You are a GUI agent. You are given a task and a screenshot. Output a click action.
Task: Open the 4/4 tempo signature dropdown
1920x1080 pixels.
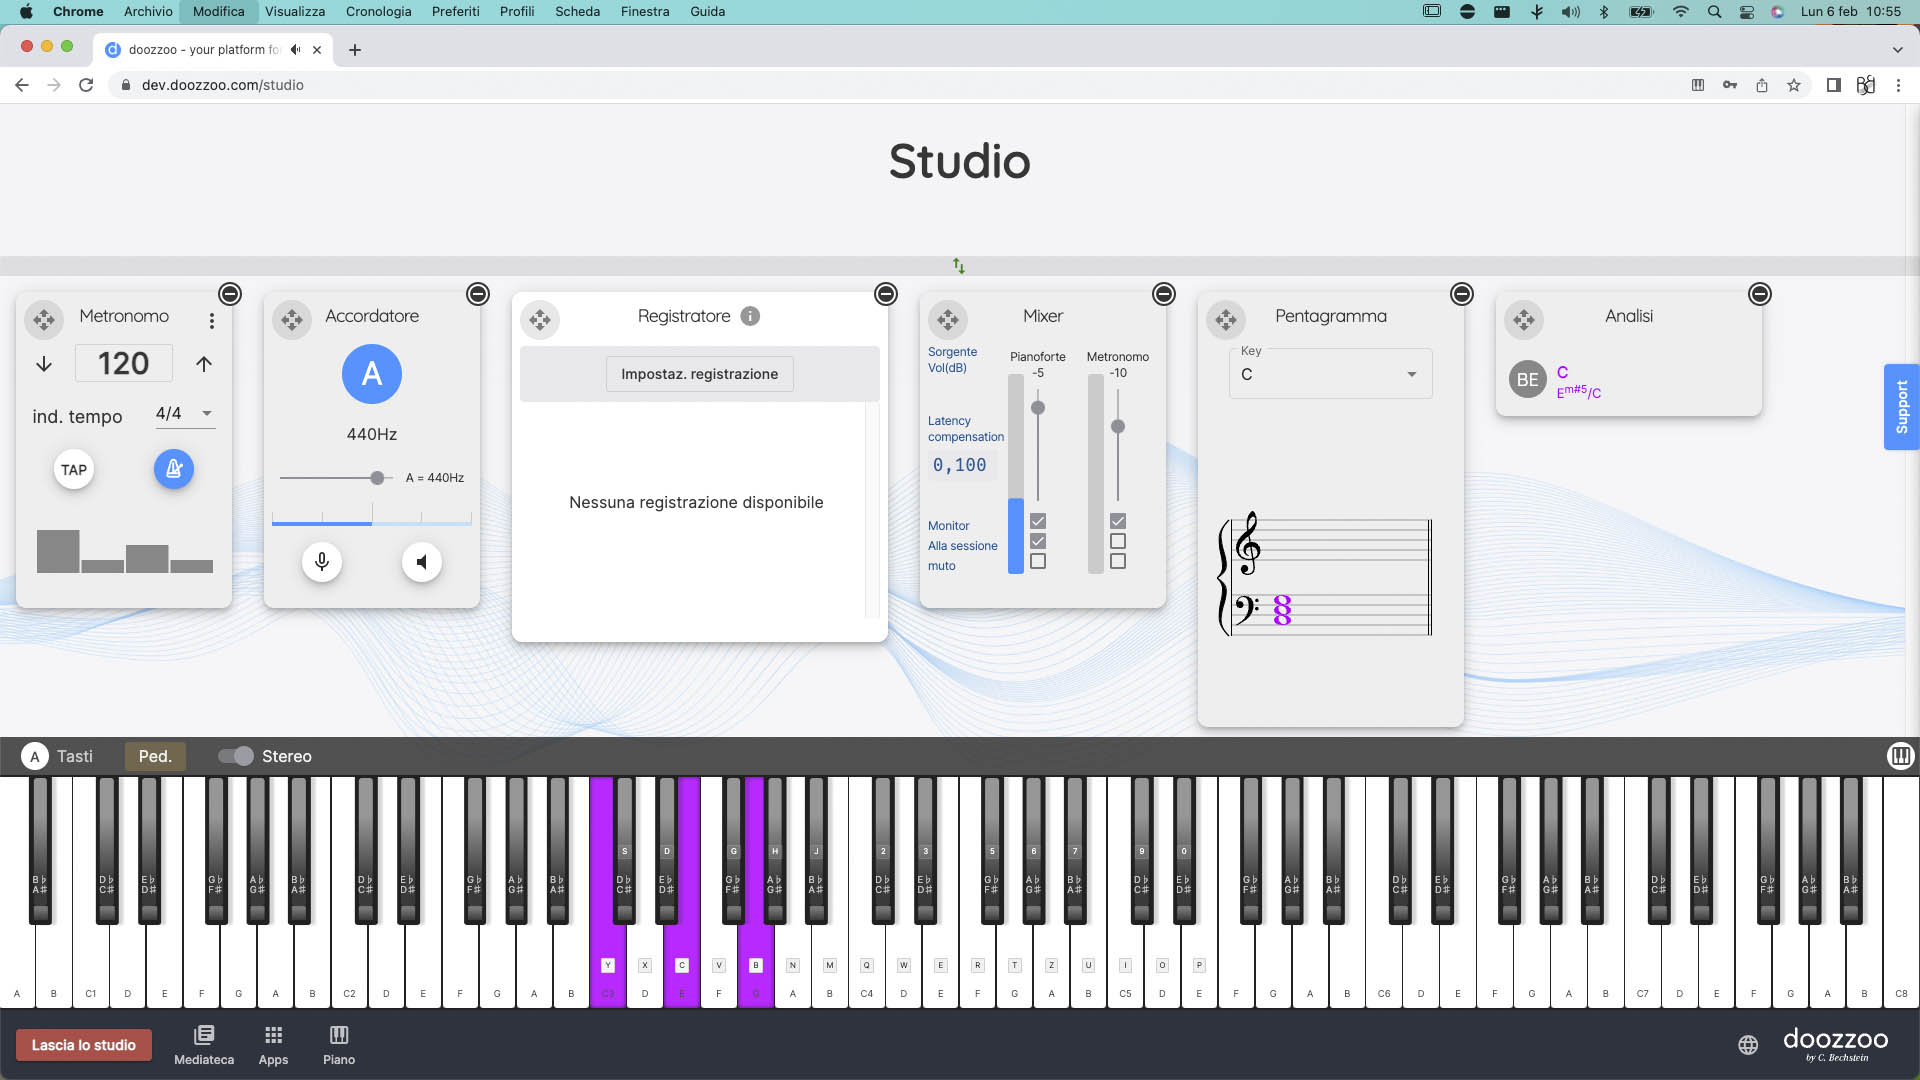[185, 414]
